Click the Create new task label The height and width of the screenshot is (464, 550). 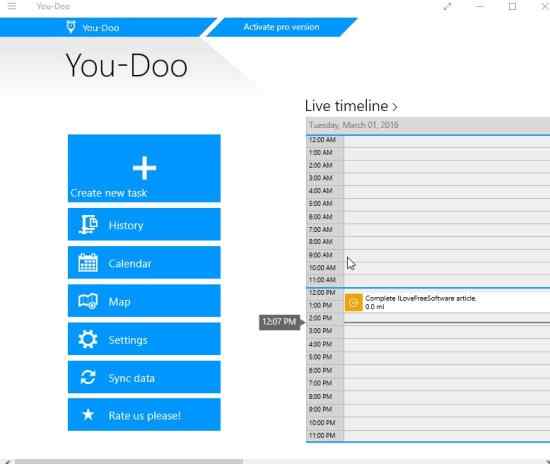[109, 193]
